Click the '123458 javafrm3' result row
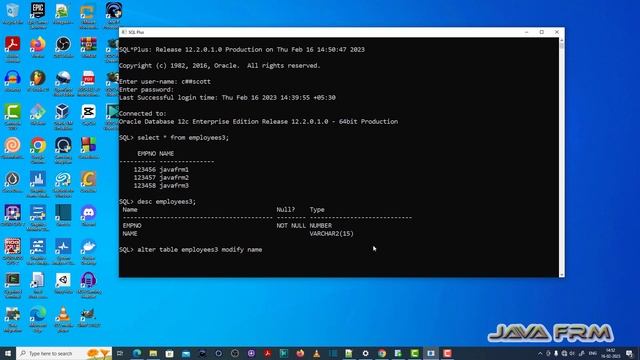Image resolution: width=640 pixels, height=360 pixels. click(161, 186)
